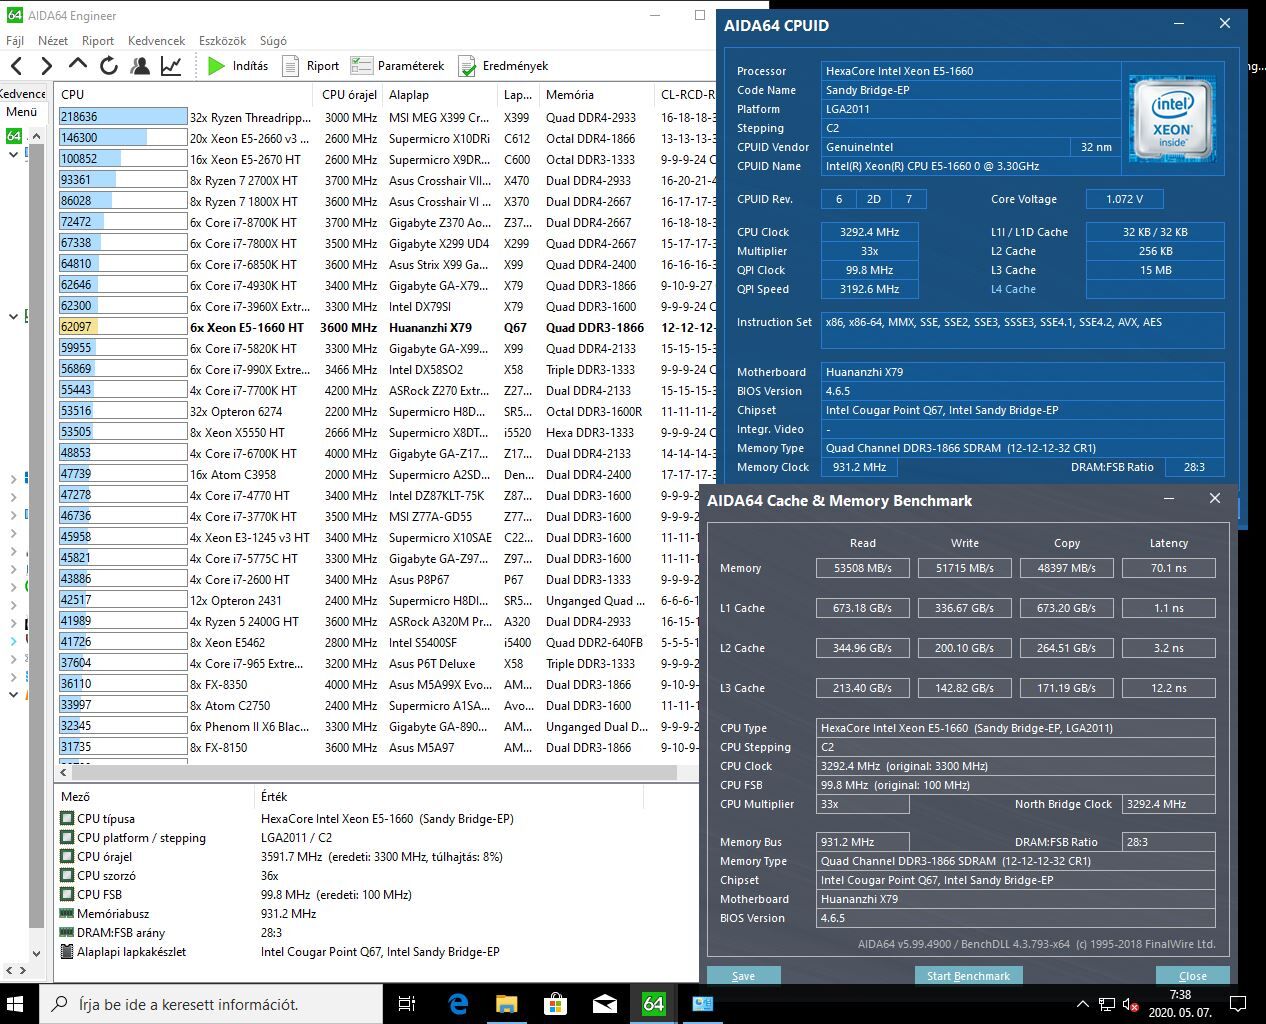Open the Fájl menu
This screenshot has width=1266, height=1024.
click(15, 41)
